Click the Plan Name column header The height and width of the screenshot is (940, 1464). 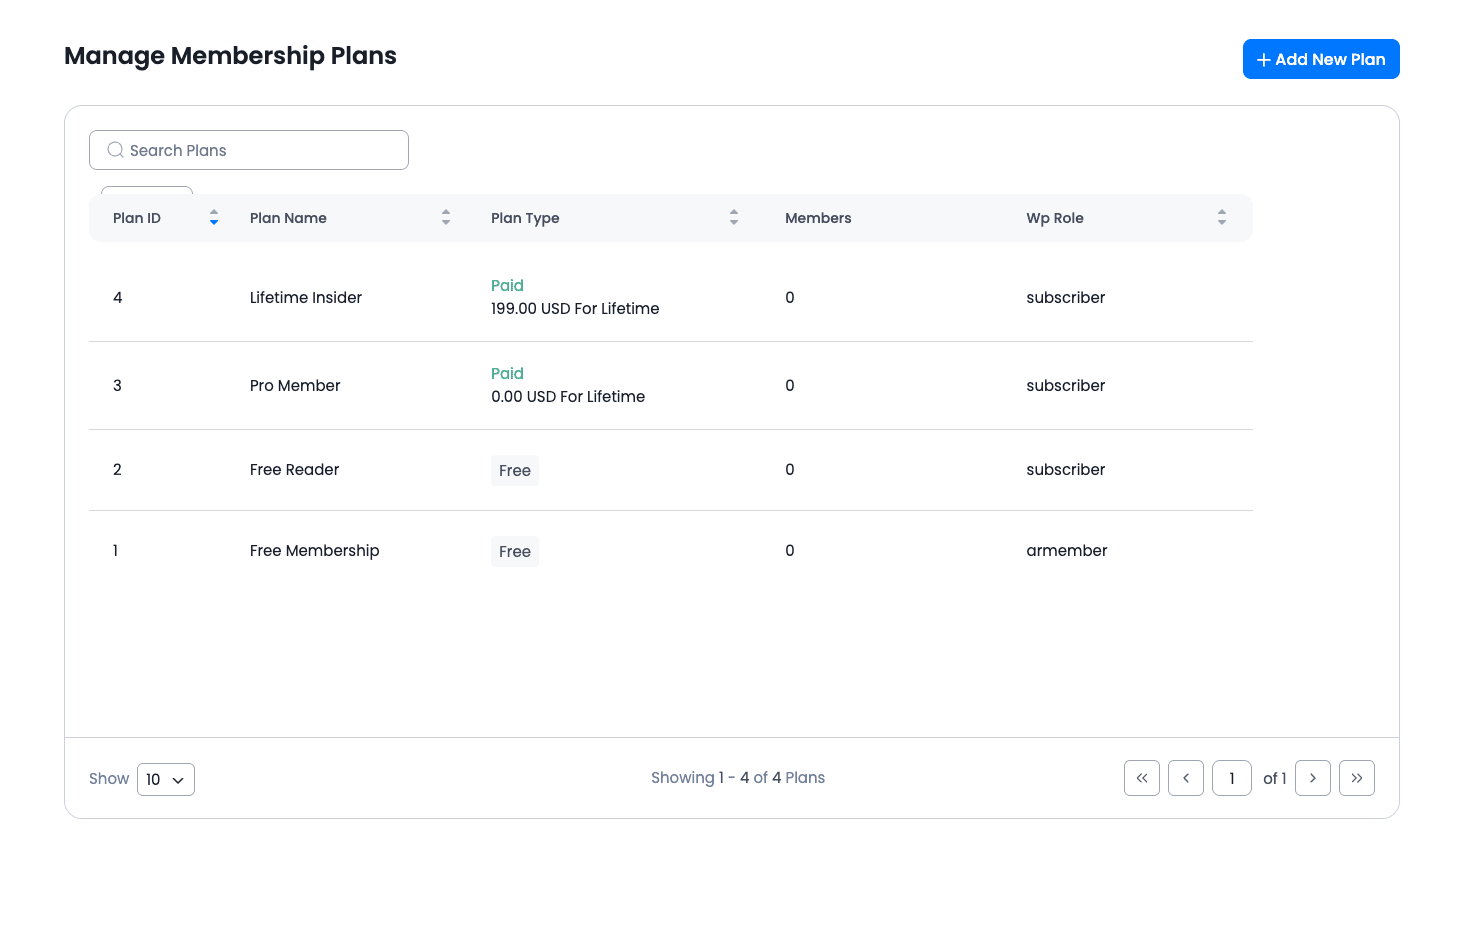(x=288, y=218)
